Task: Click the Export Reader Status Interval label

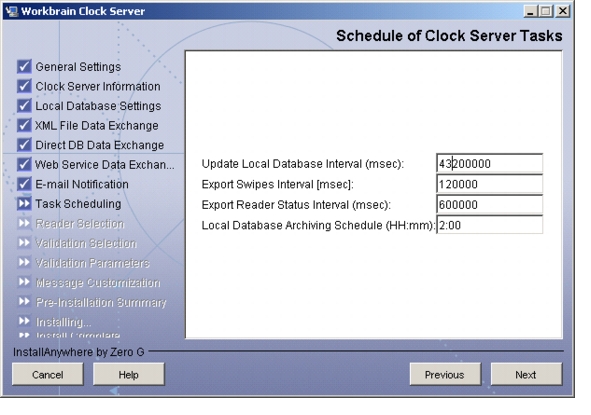Action: click(296, 205)
